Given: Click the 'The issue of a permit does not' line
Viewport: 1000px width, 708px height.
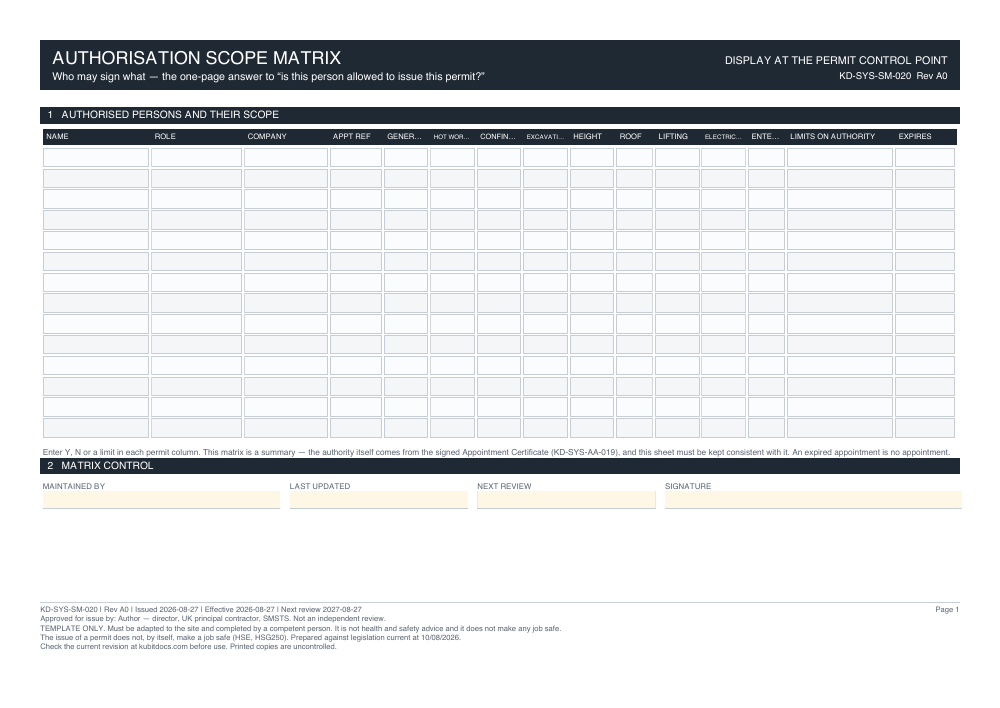Looking at the screenshot, I should (x=250, y=637).
